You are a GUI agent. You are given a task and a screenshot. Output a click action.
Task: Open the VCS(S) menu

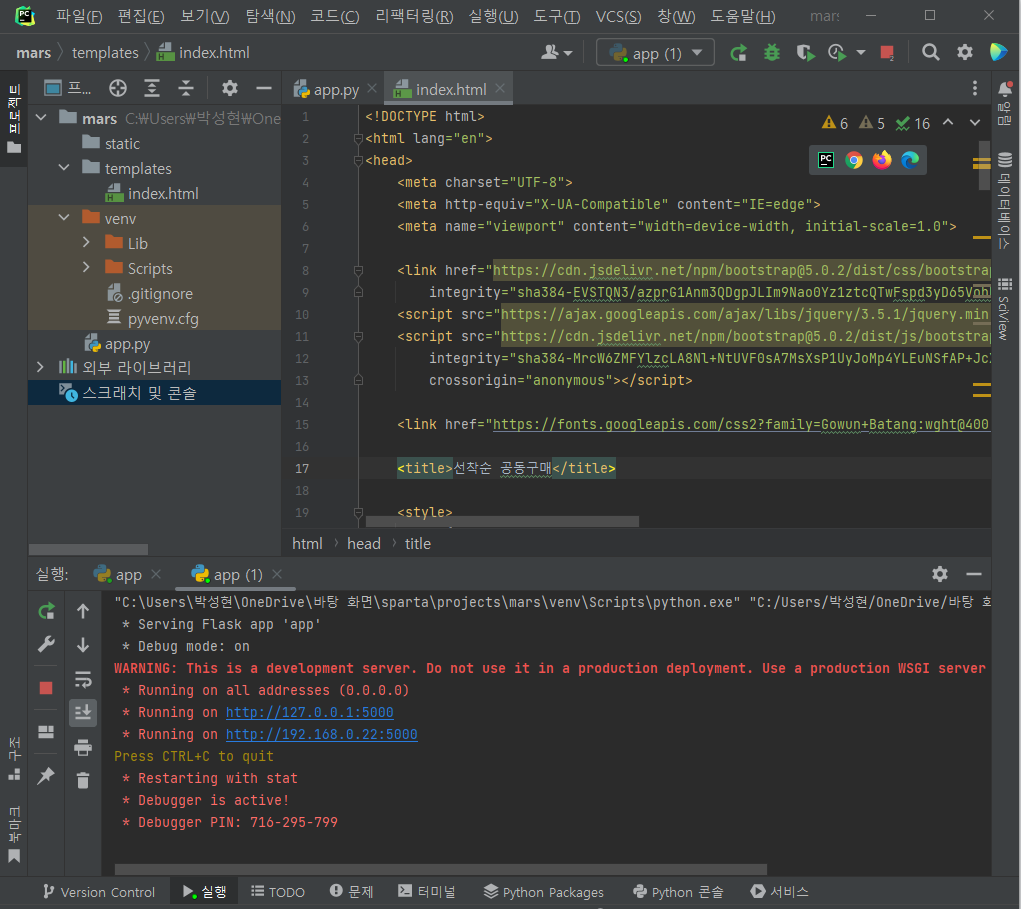(618, 16)
